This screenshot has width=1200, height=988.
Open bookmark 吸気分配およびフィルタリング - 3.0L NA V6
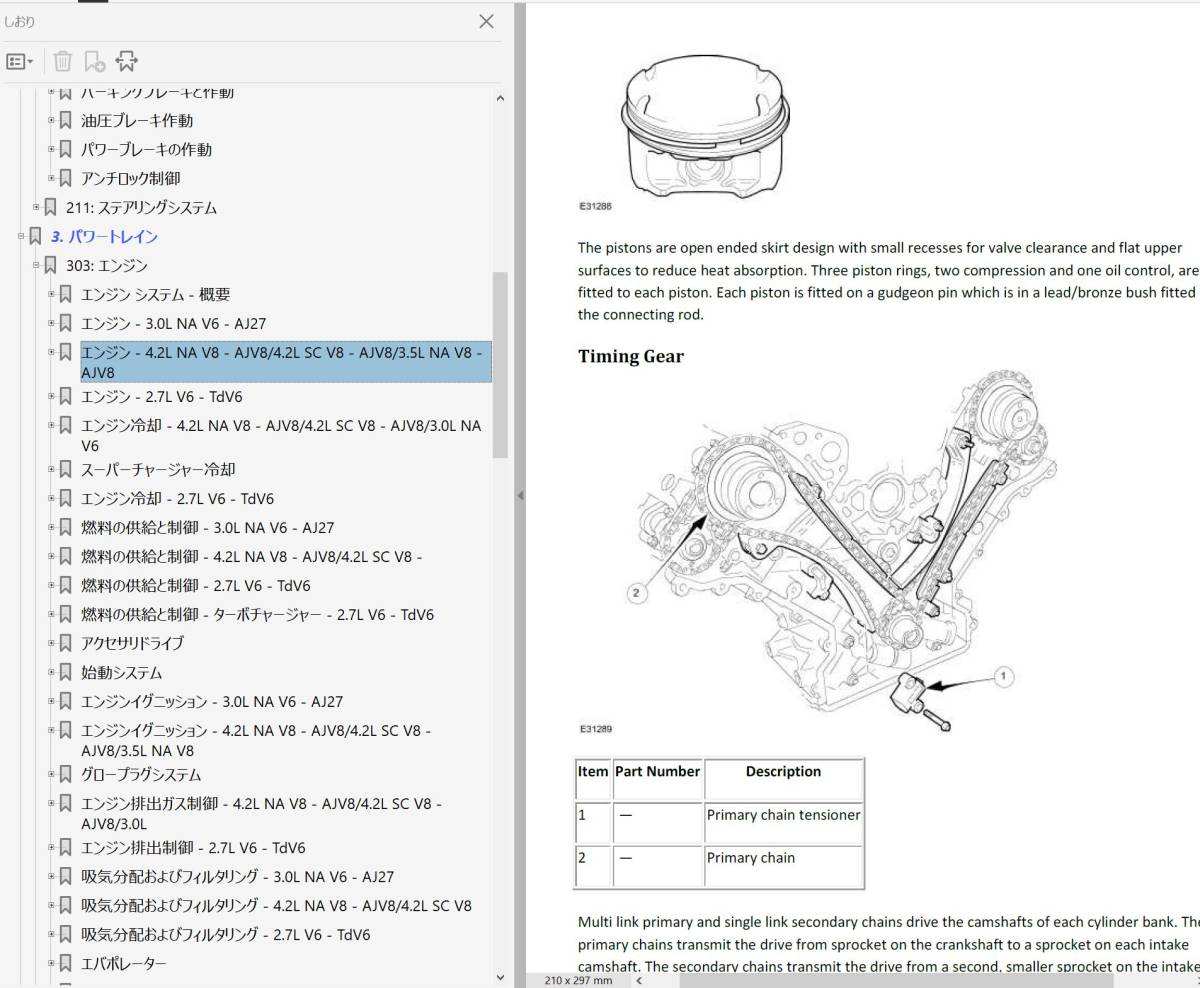[x=237, y=877]
